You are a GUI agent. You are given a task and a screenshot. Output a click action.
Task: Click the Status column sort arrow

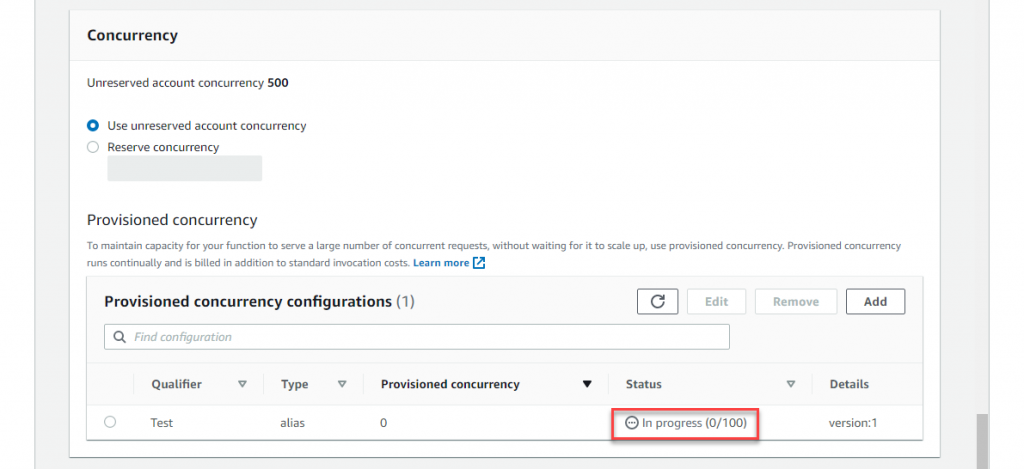[791, 384]
